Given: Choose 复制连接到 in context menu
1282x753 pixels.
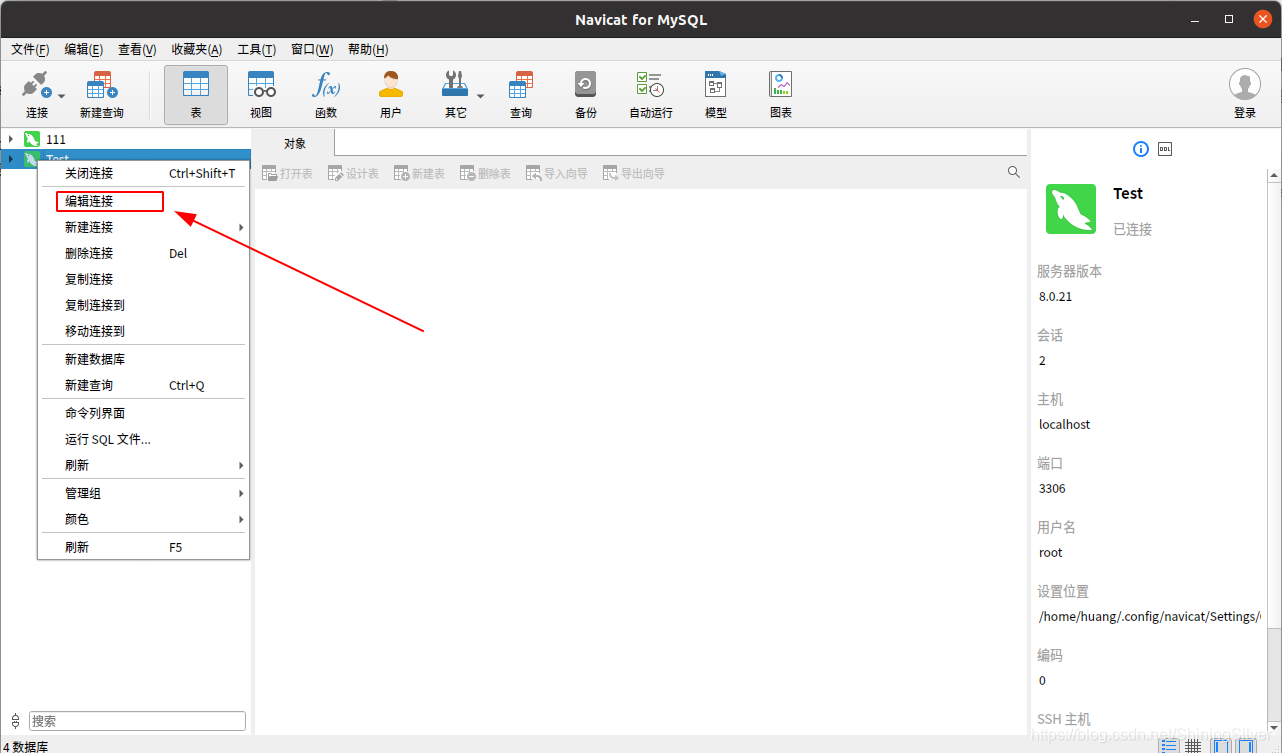Looking at the screenshot, I should pyautogui.click(x=143, y=305).
